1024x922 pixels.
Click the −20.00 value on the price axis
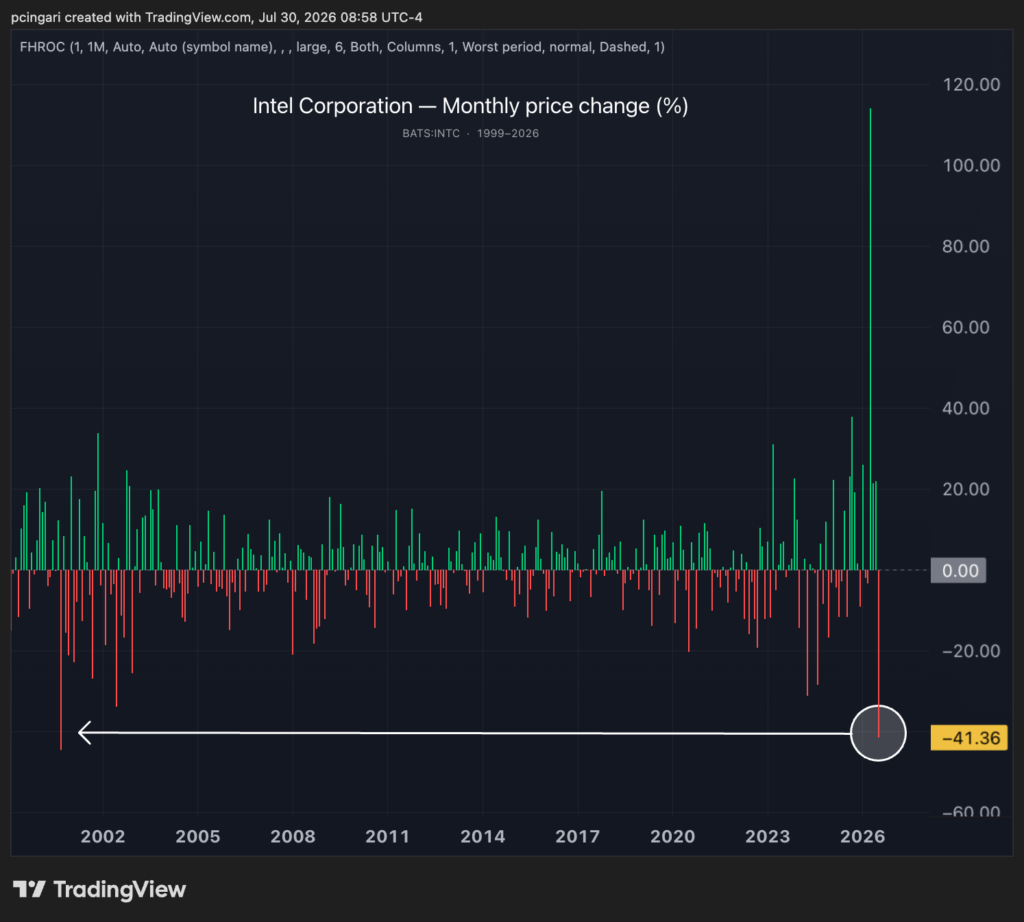[971, 652]
